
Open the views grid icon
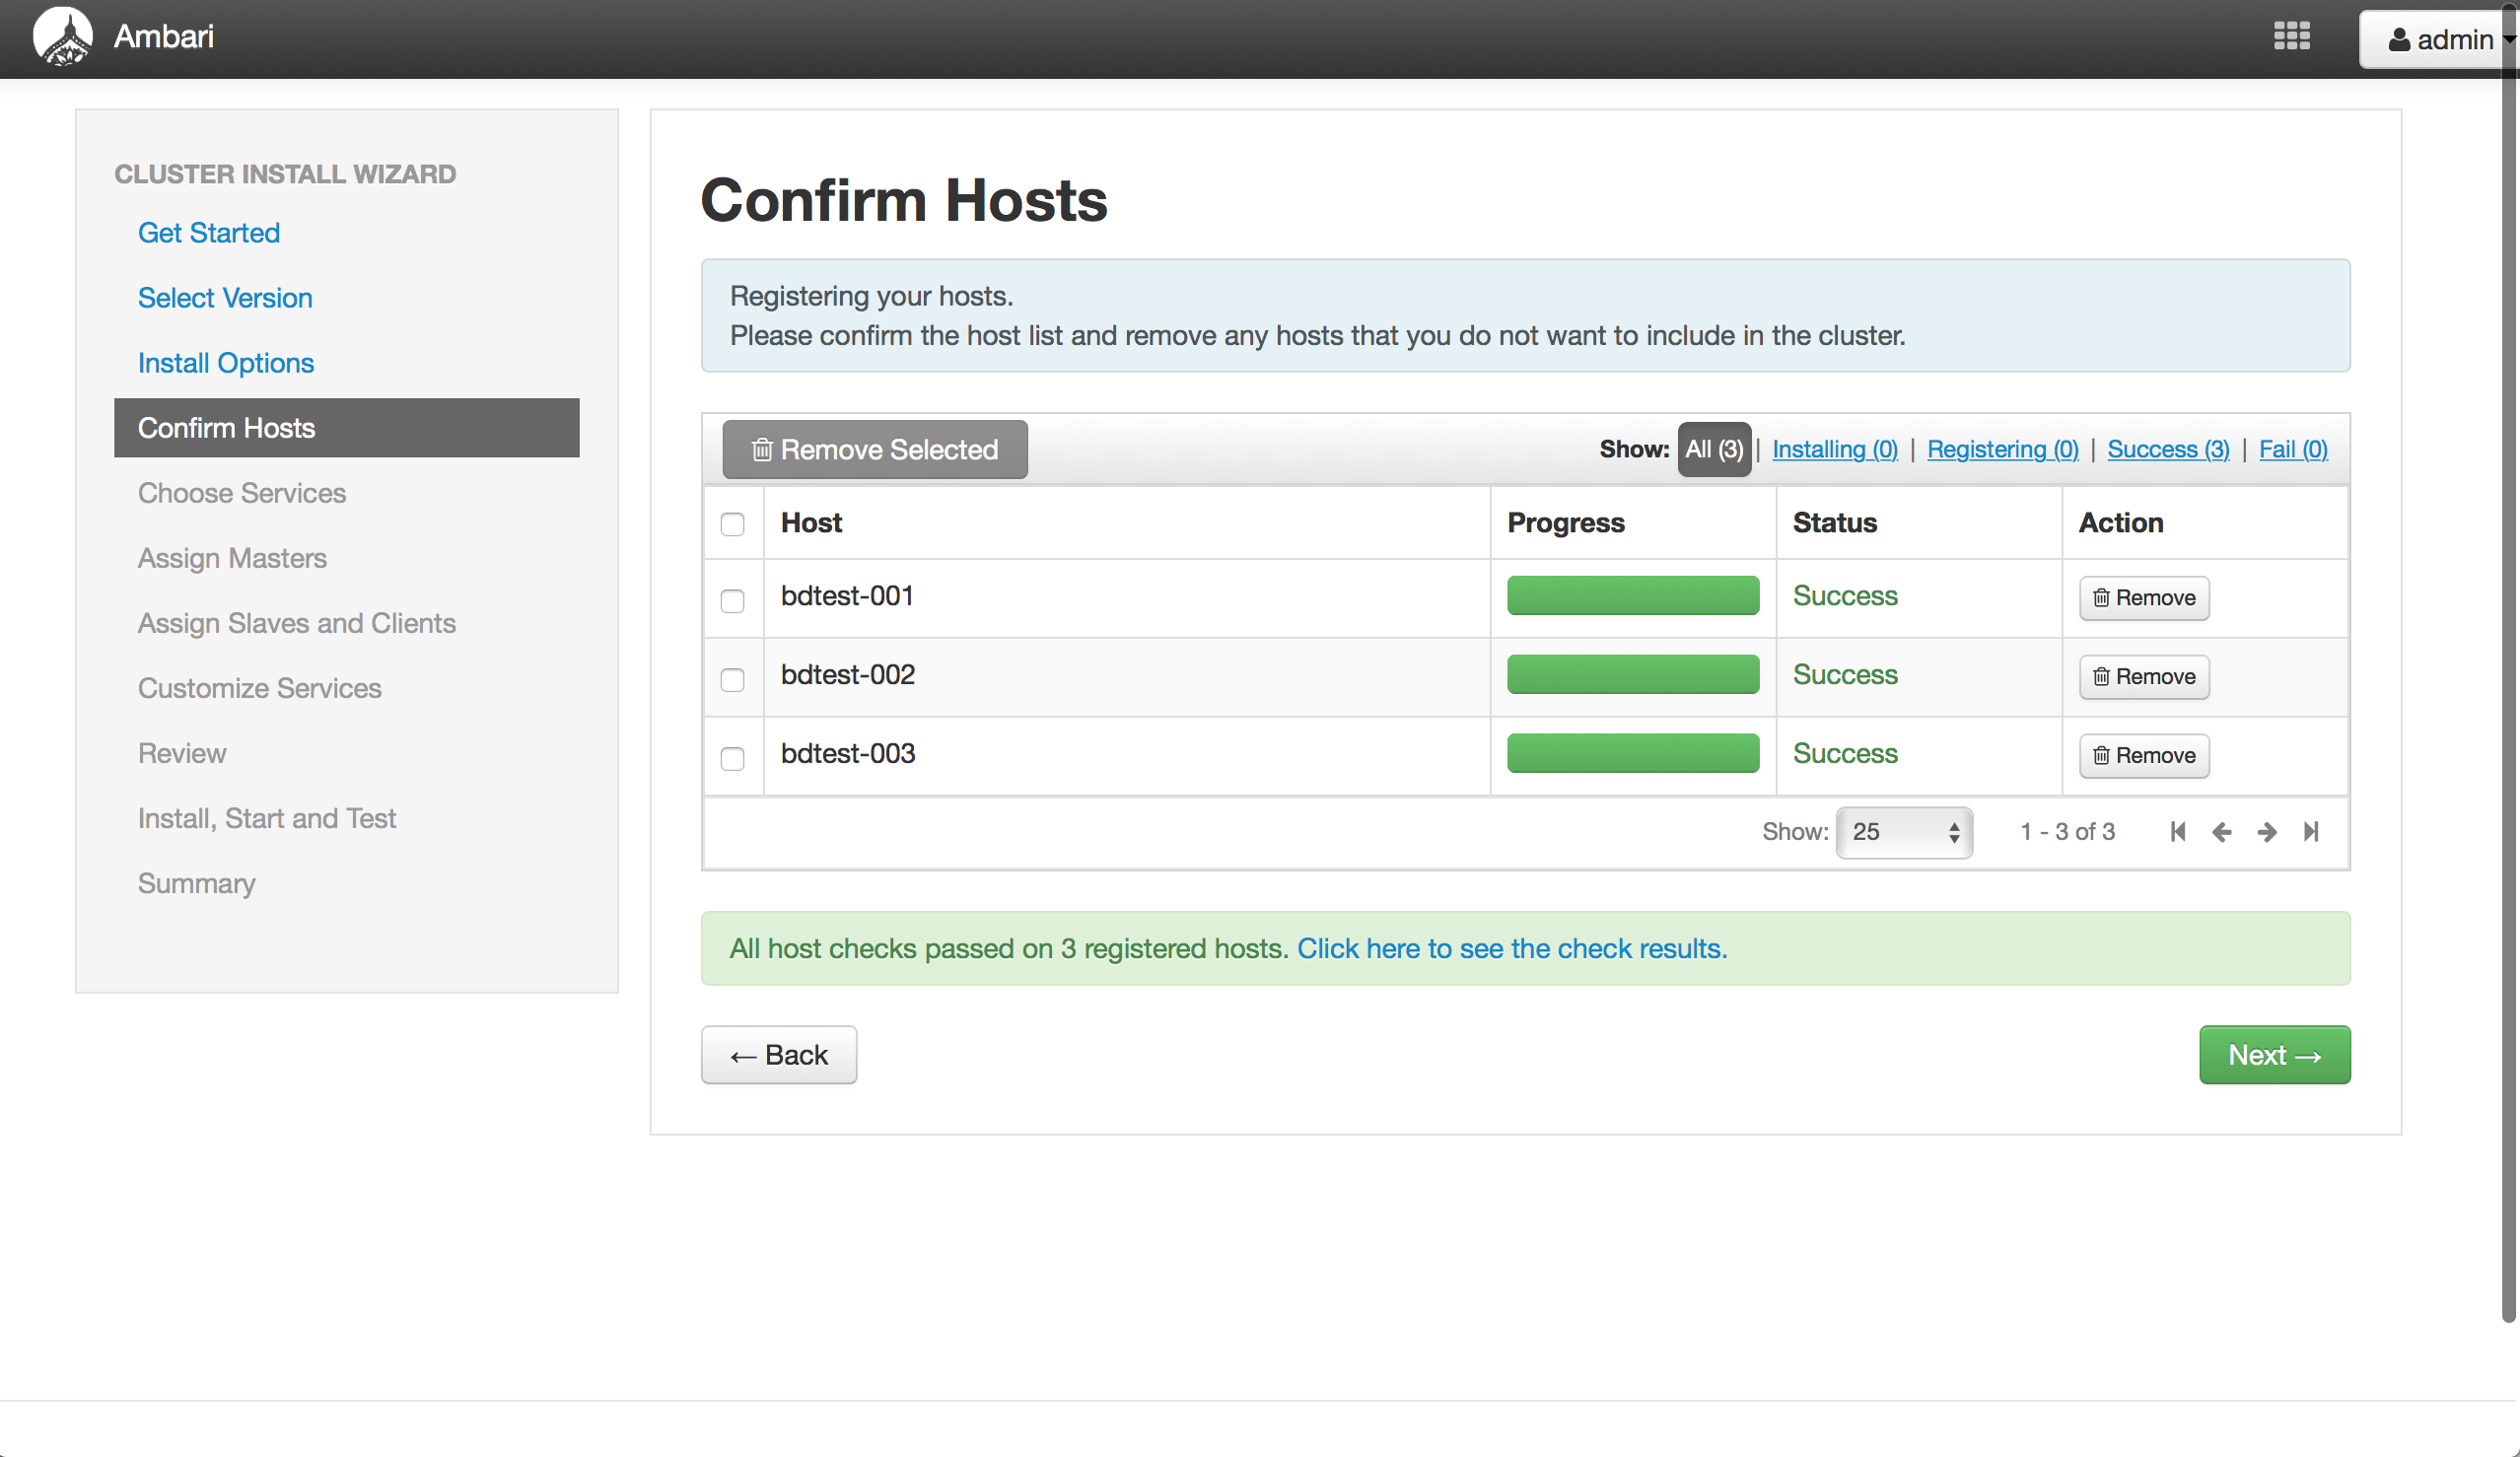tap(2291, 37)
